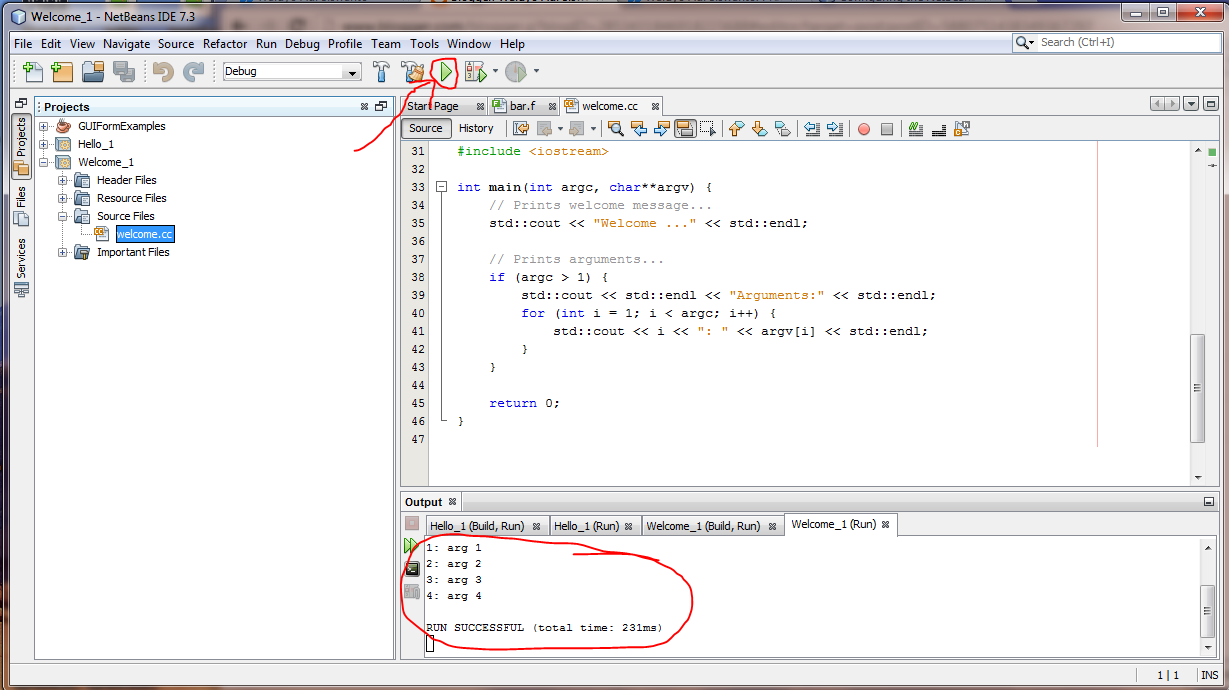1229x690 pixels.
Task: Click the Save All toolbar icon
Action: click(x=124, y=72)
